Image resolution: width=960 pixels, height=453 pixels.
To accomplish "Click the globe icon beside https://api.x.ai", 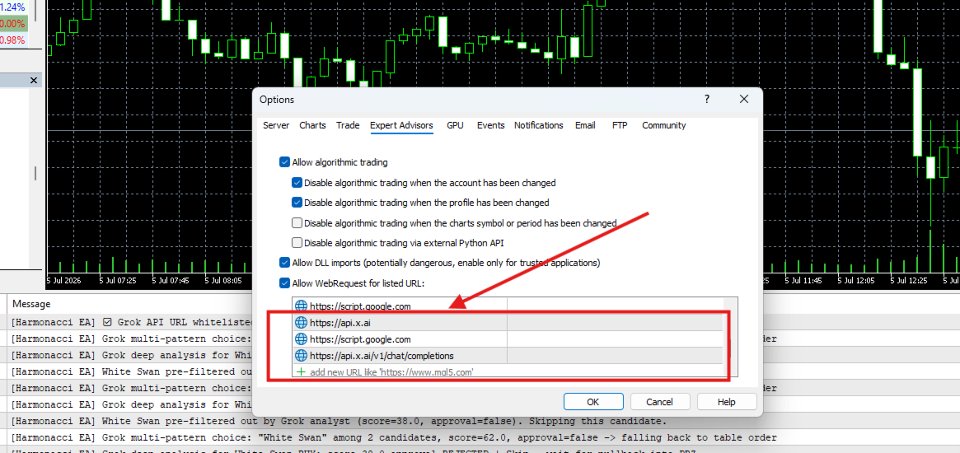I will [301, 323].
